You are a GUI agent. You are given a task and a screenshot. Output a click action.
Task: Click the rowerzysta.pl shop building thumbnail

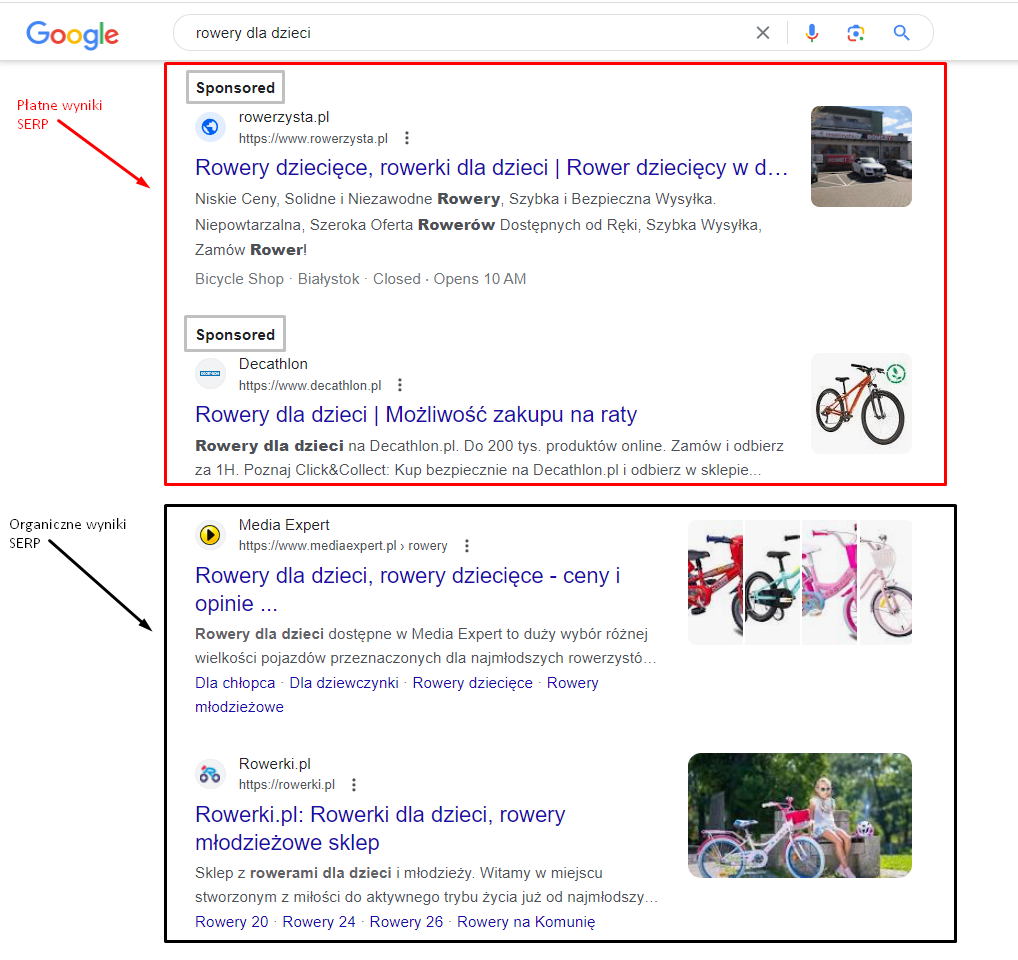coord(861,156)
